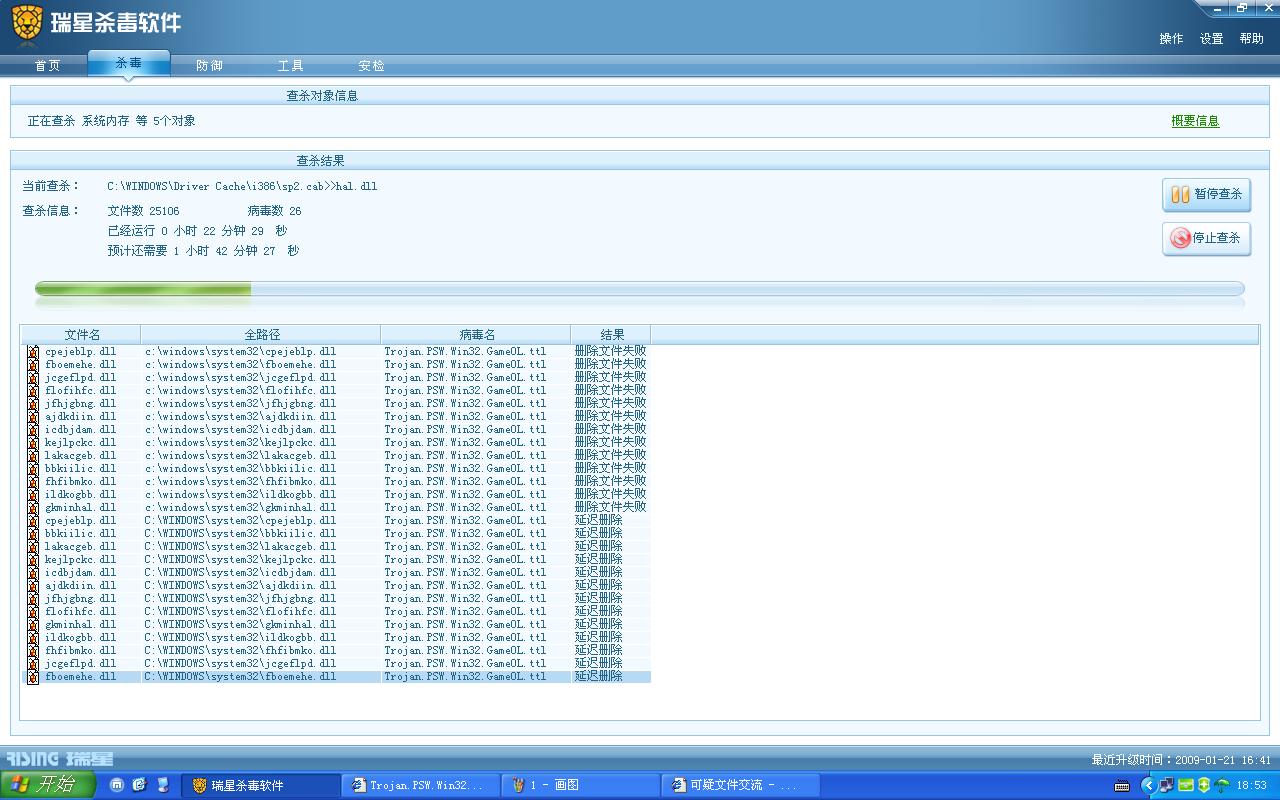Open the 操作 menu

[1171, 39]
